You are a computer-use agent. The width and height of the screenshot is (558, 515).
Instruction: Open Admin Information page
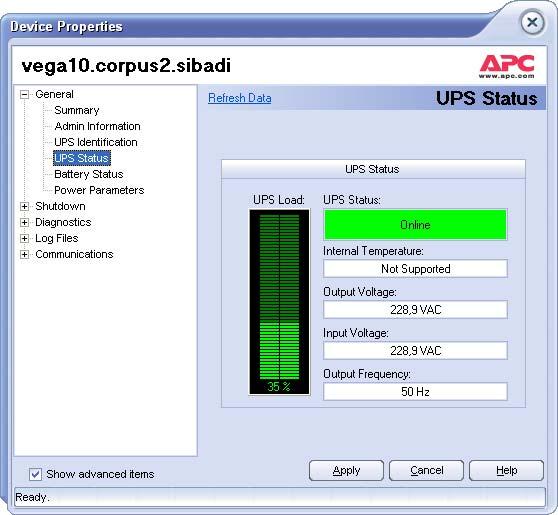coord(97,126)
